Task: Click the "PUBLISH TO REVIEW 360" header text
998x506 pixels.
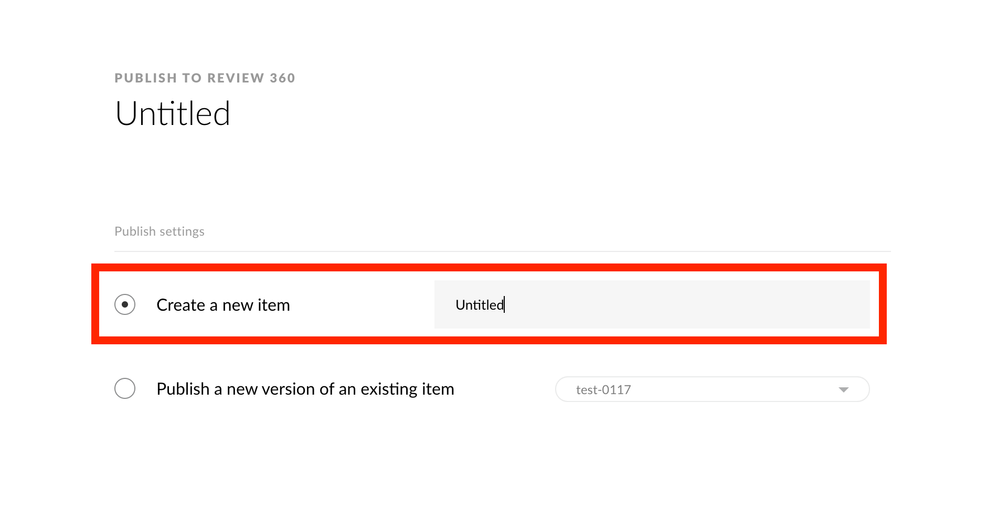Action: [x=205, y=78]
